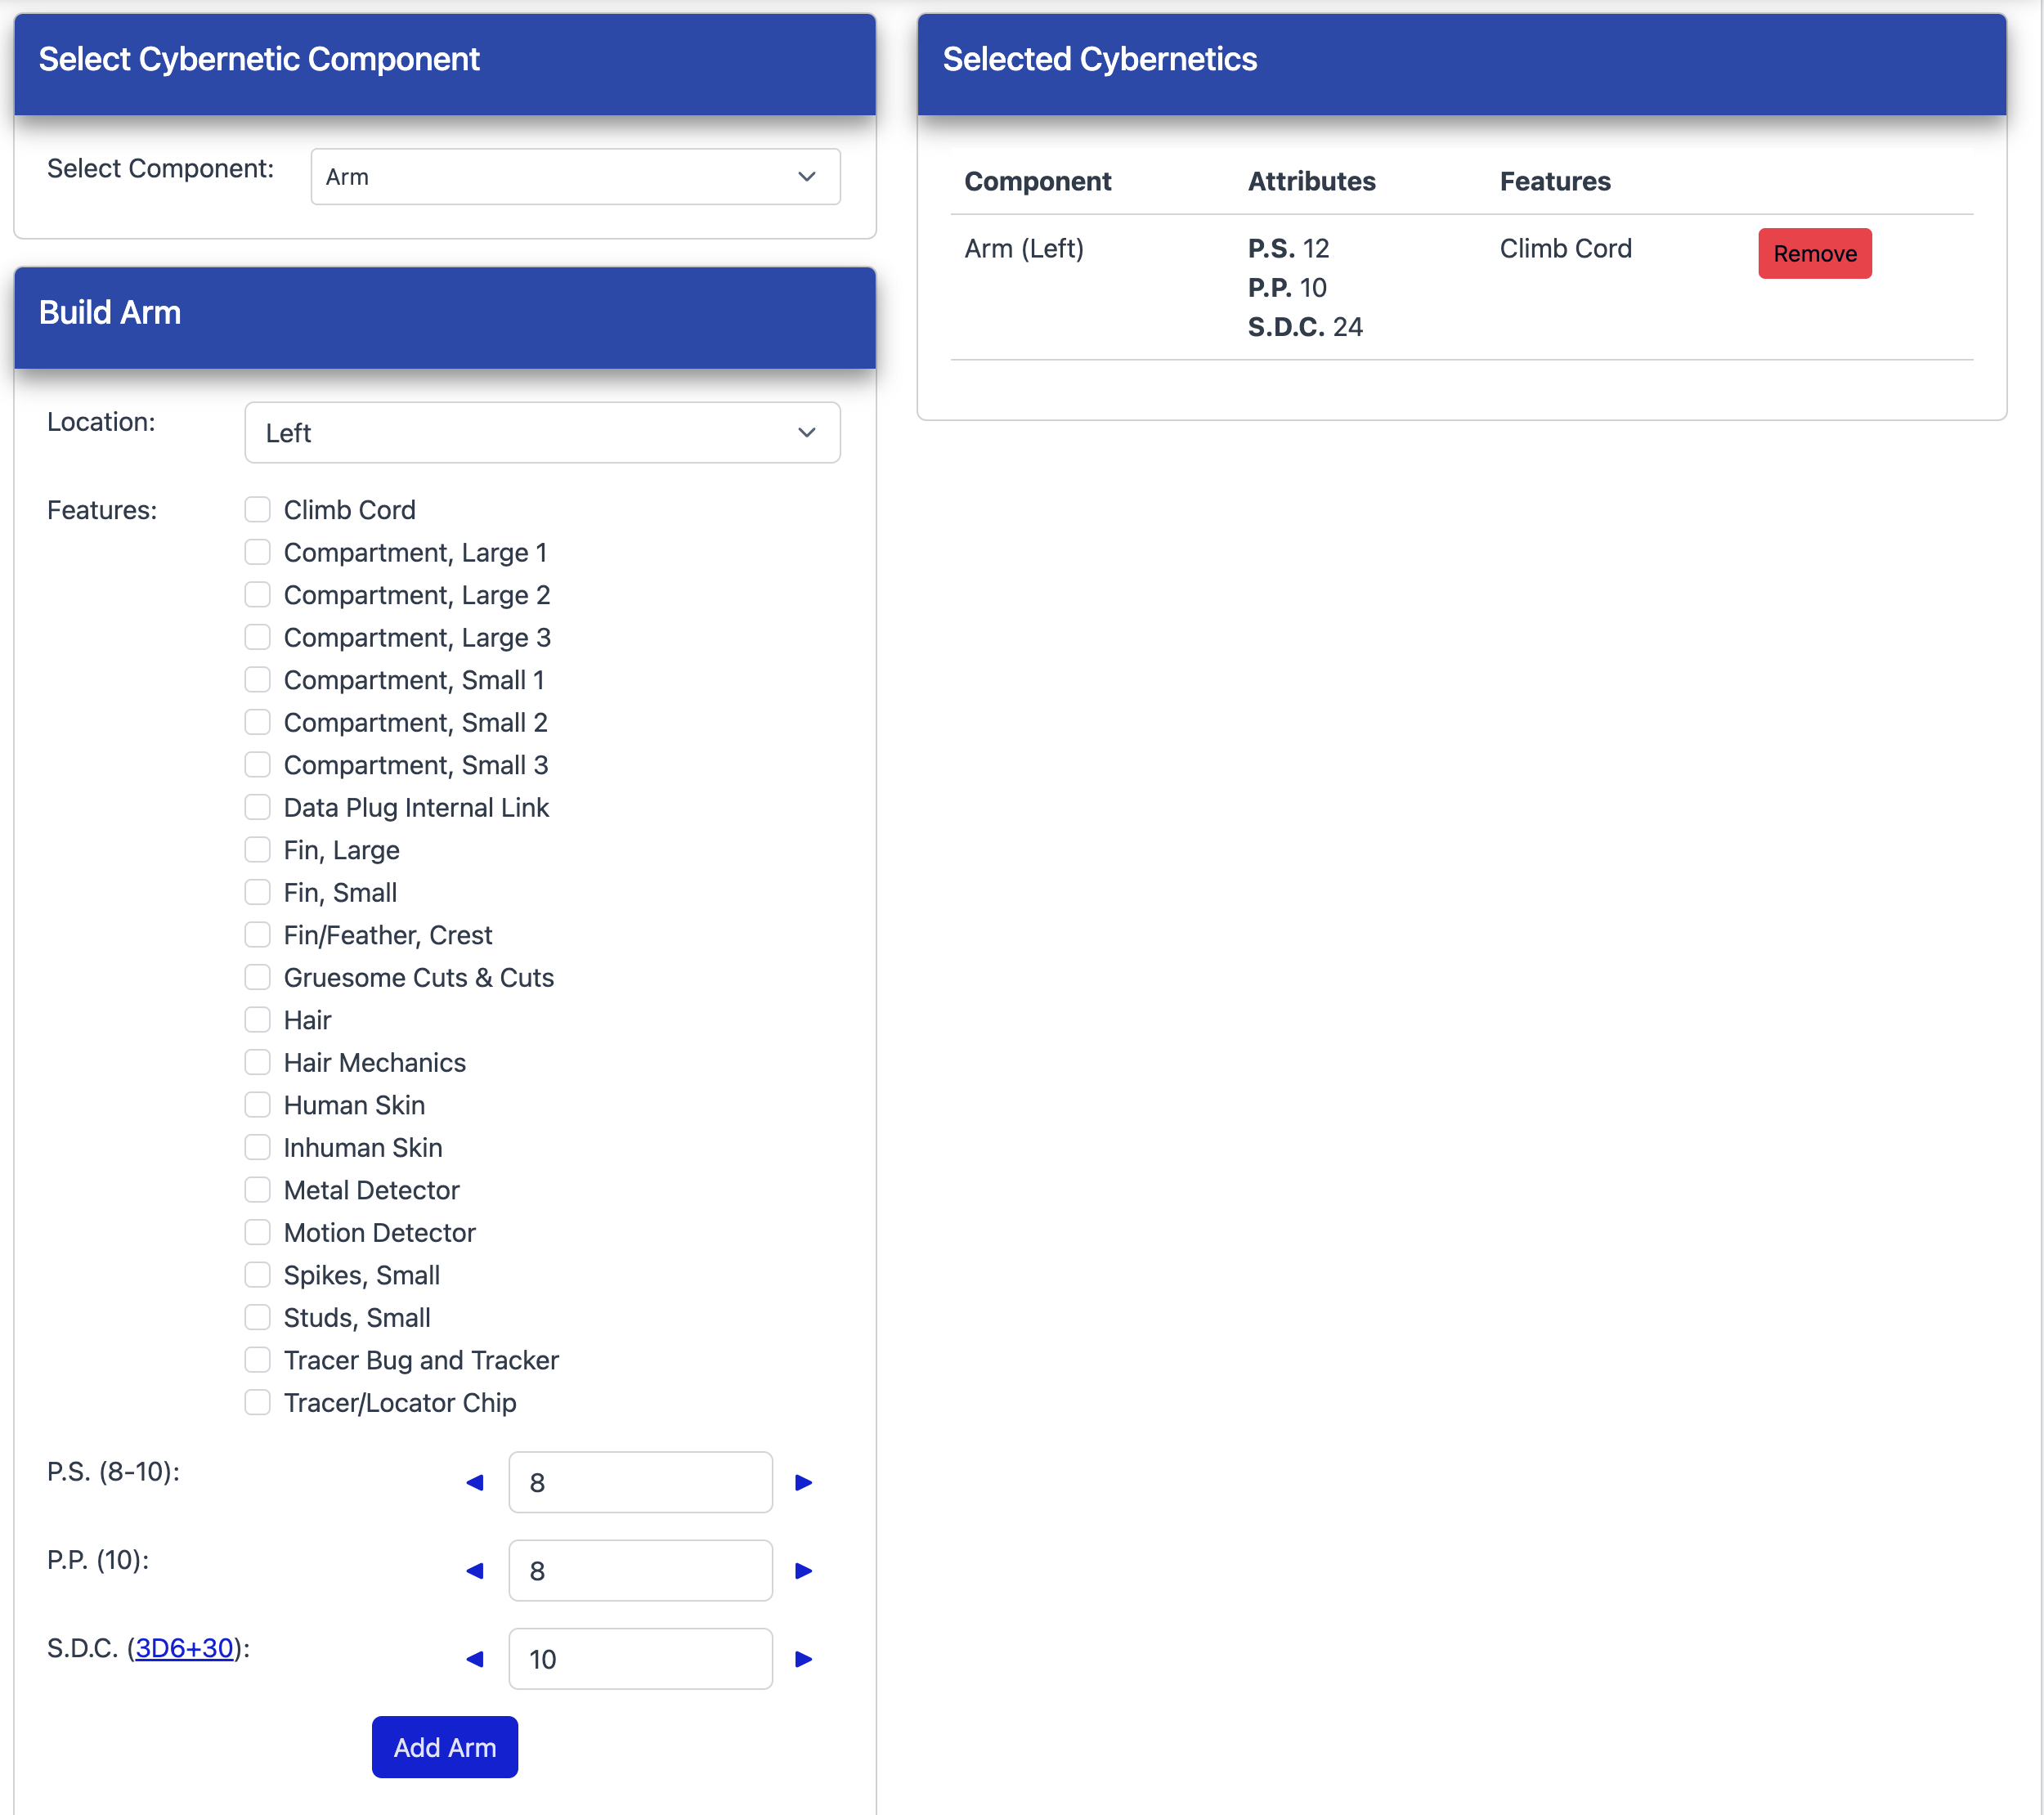Decrease S.D.C. using the left arrow
The width and height of the screenshot is (2044, 1815).
475,1659
